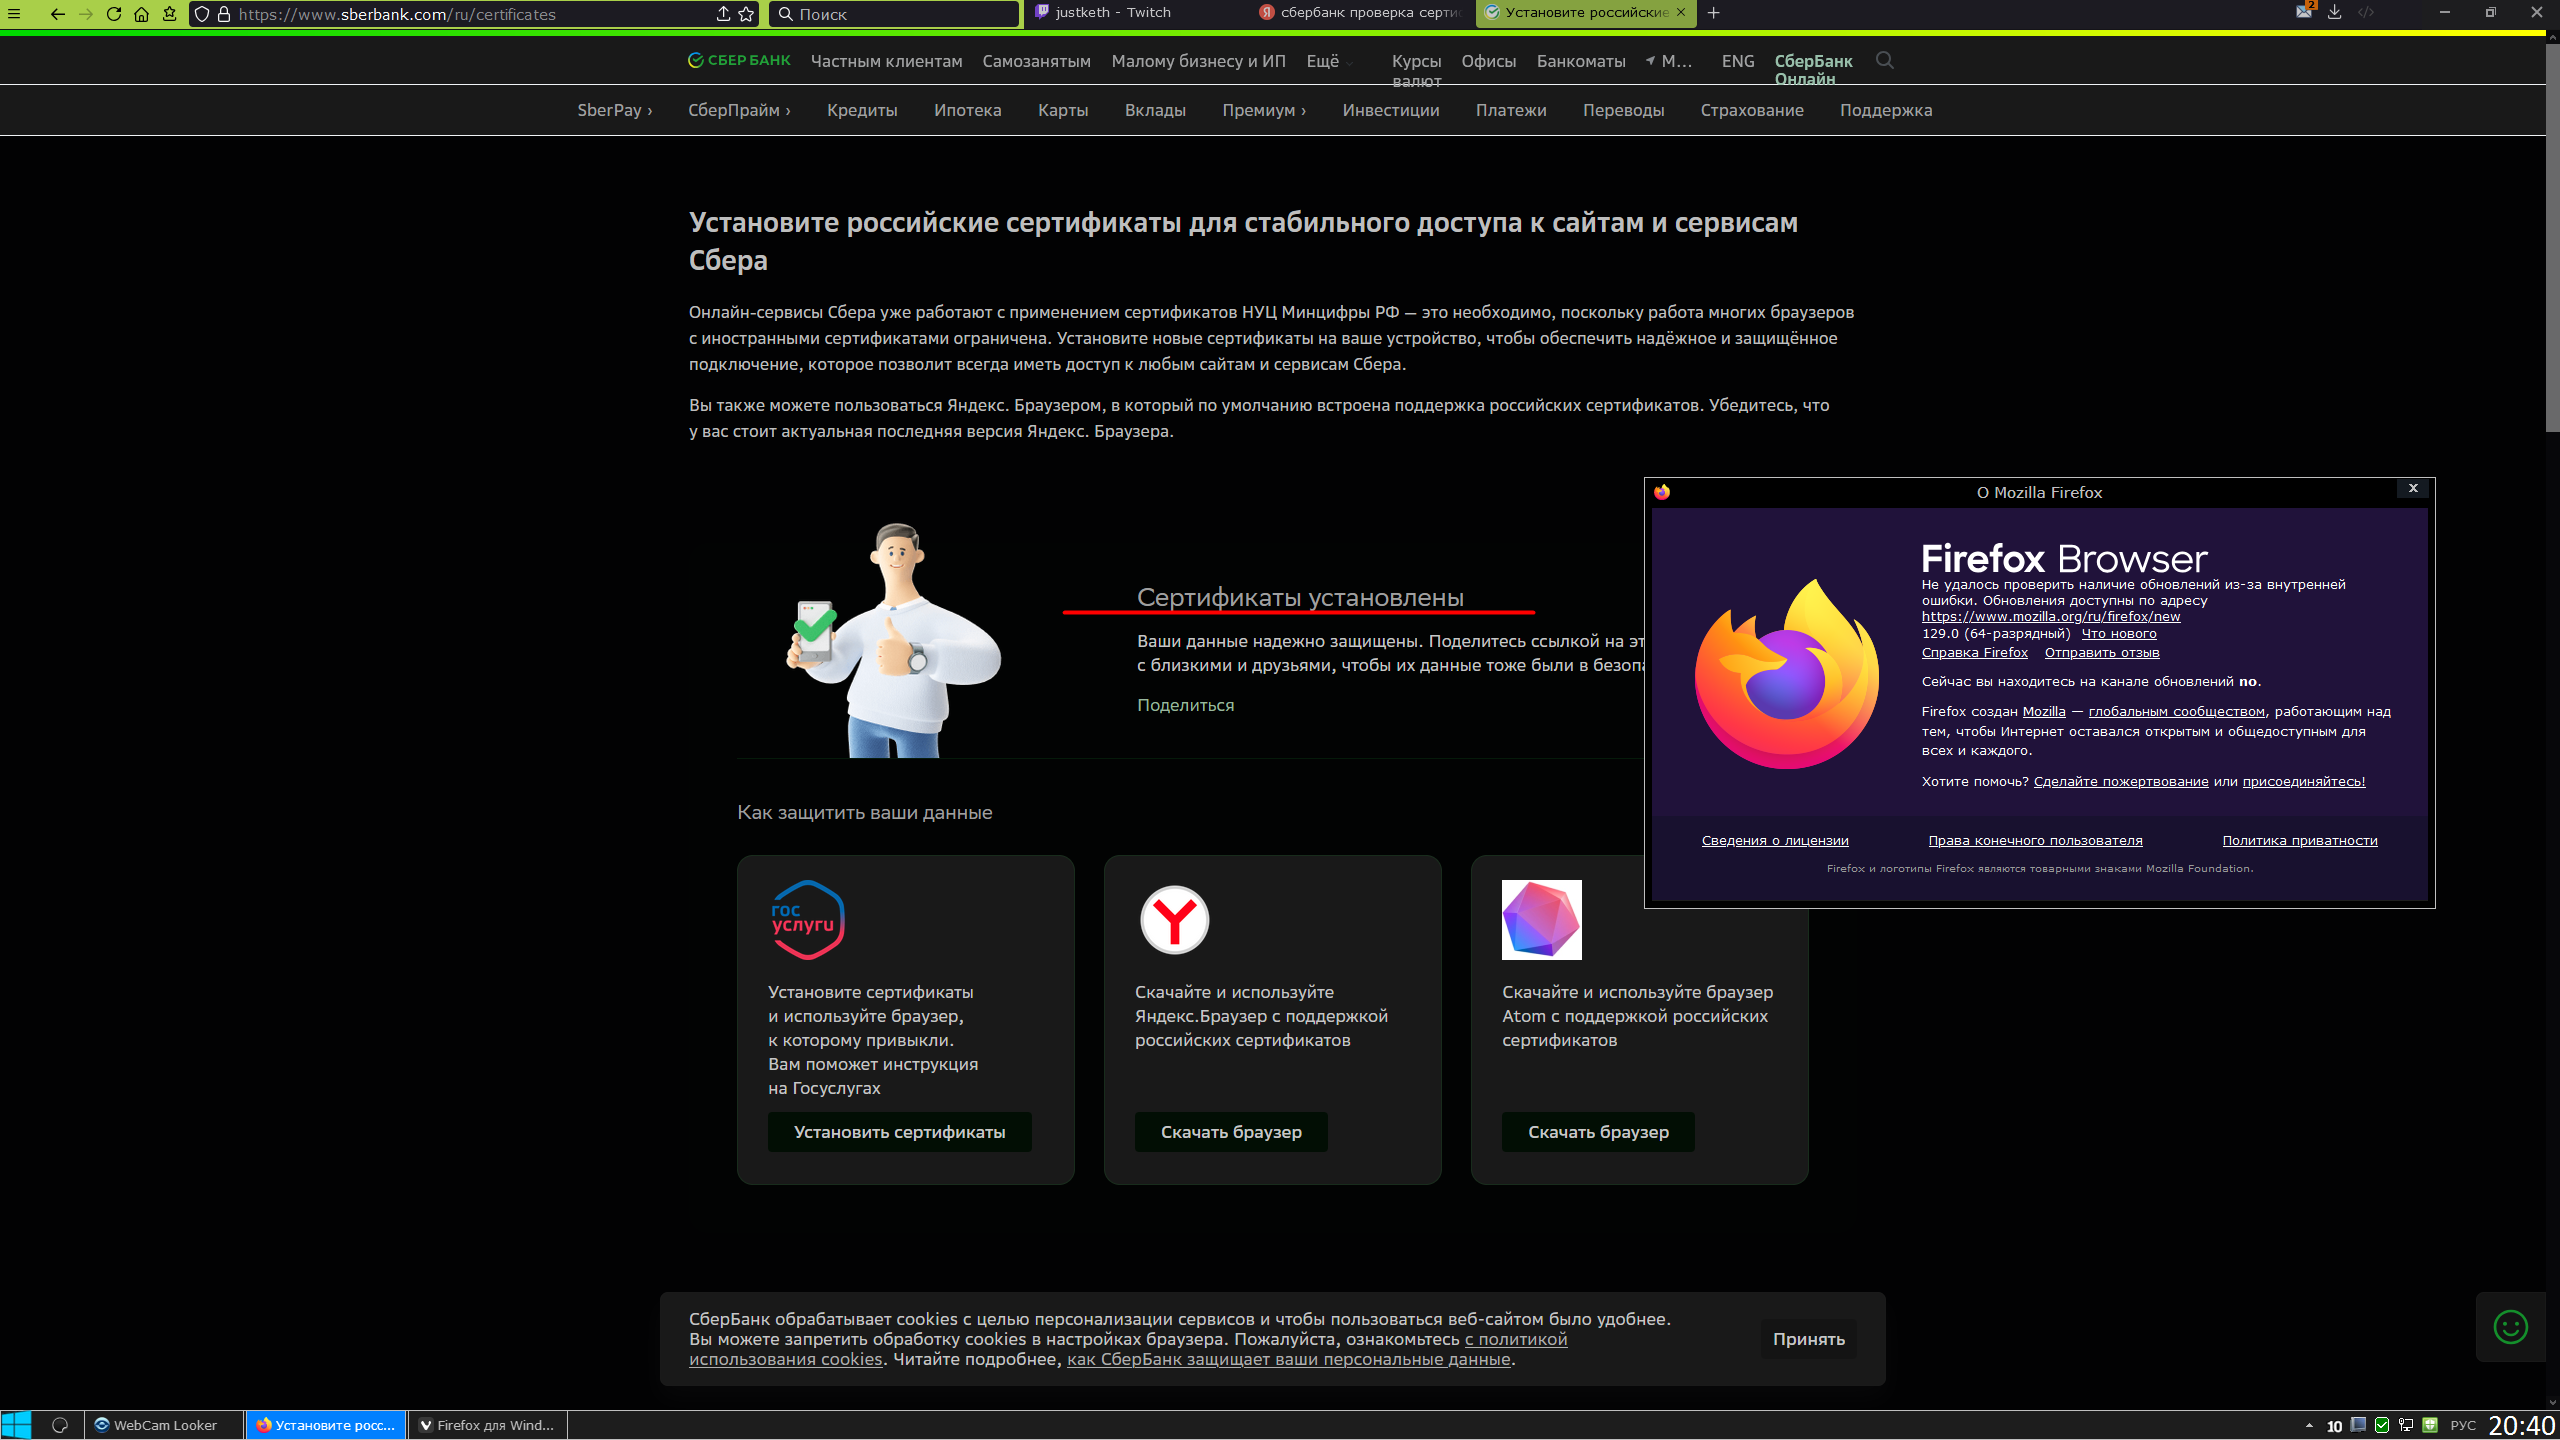2560x1440 pixels.
Task: Open the Firefox hamburger menu
Action: pyautogui.click(x=14, y=14)
